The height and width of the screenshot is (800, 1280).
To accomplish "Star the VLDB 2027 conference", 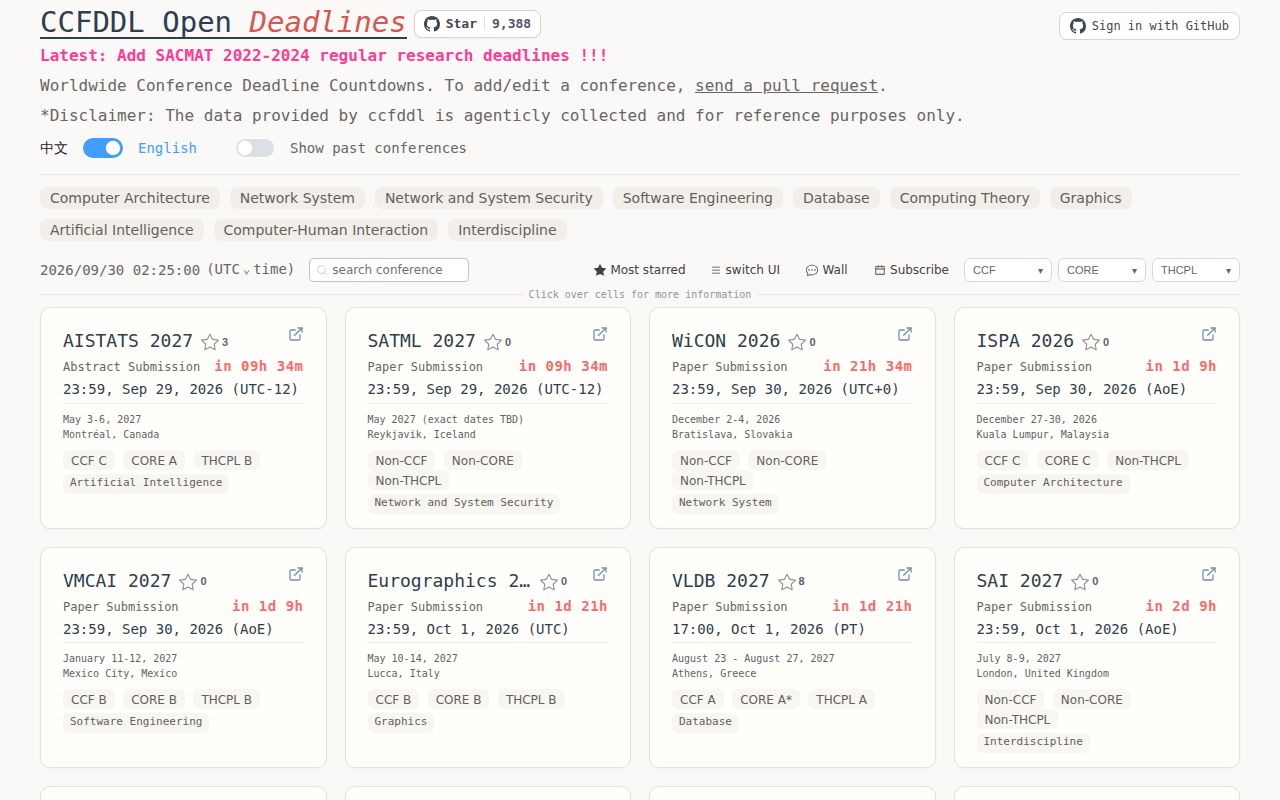I will point(786,582).
